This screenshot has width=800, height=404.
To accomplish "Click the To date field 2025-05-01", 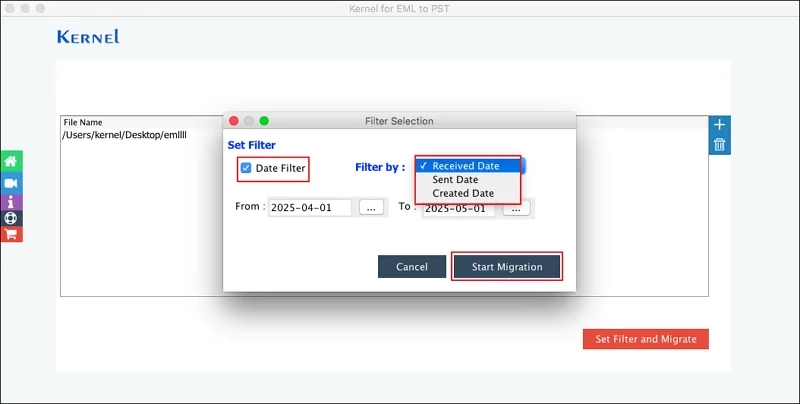I will [458, 209].
